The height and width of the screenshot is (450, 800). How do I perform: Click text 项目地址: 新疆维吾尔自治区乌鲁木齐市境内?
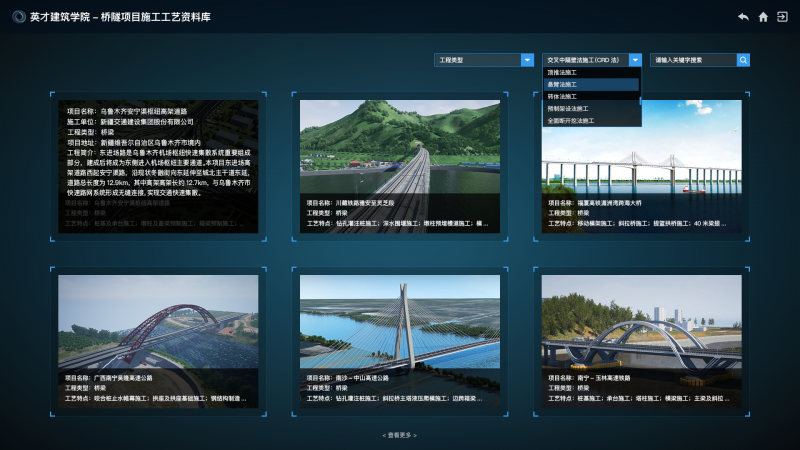pyautogui.click(x=134, y=142)
